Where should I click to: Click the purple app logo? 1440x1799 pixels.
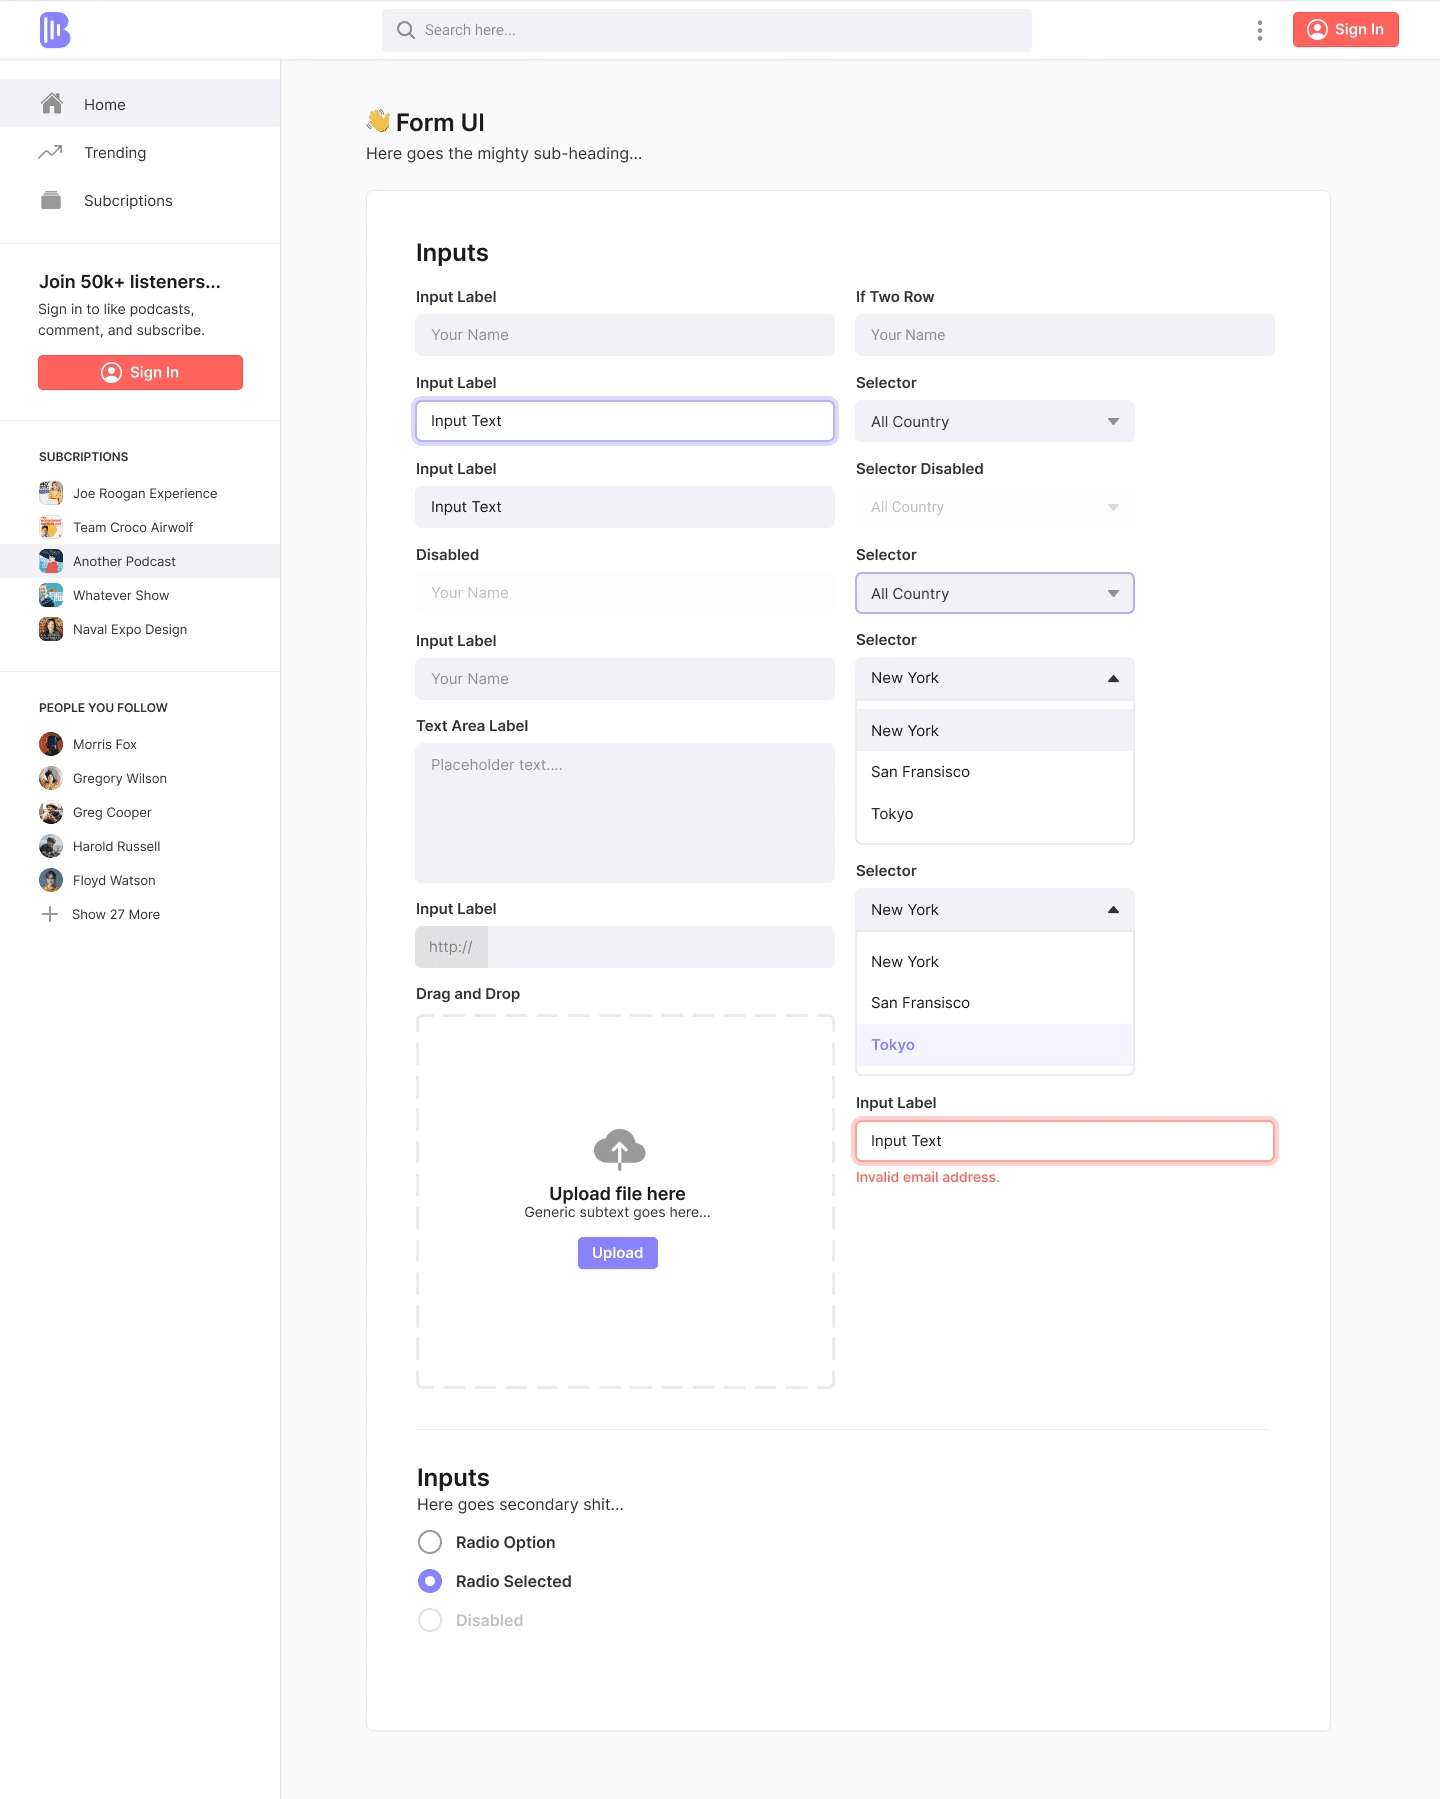(55, 30)
